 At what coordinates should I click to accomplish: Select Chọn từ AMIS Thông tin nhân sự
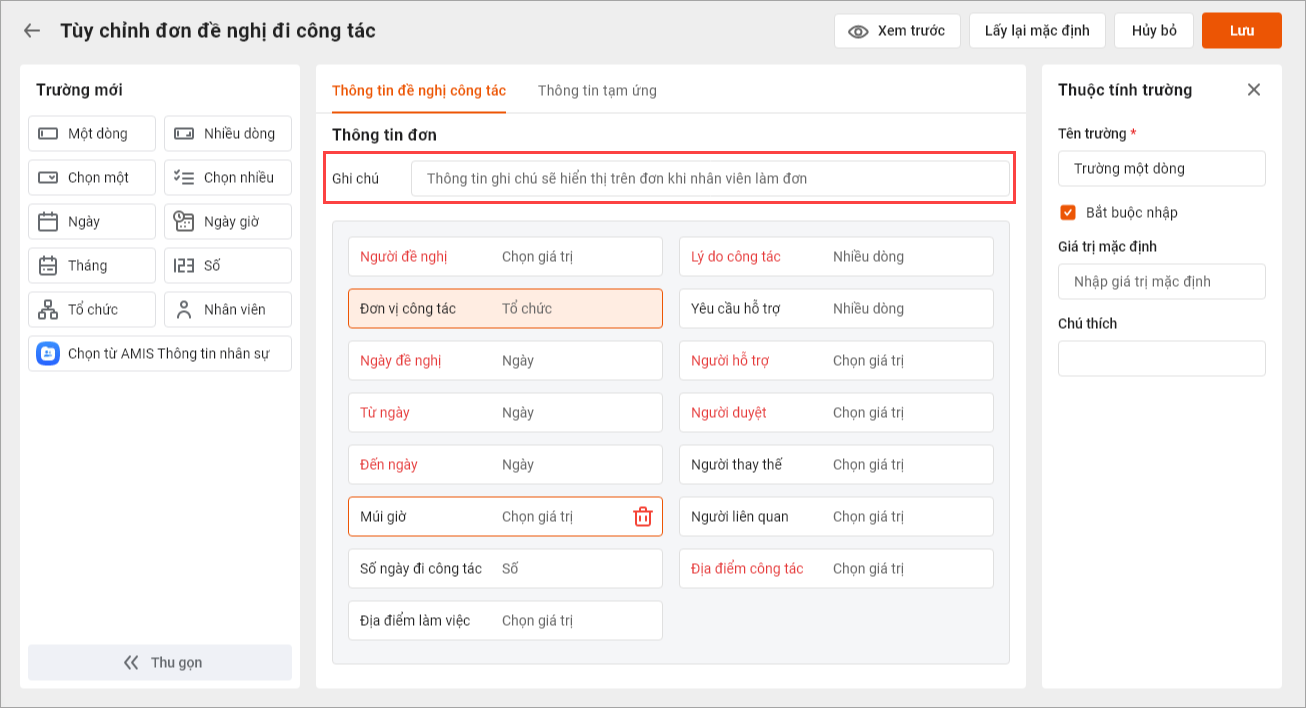(x=160, y=354)
